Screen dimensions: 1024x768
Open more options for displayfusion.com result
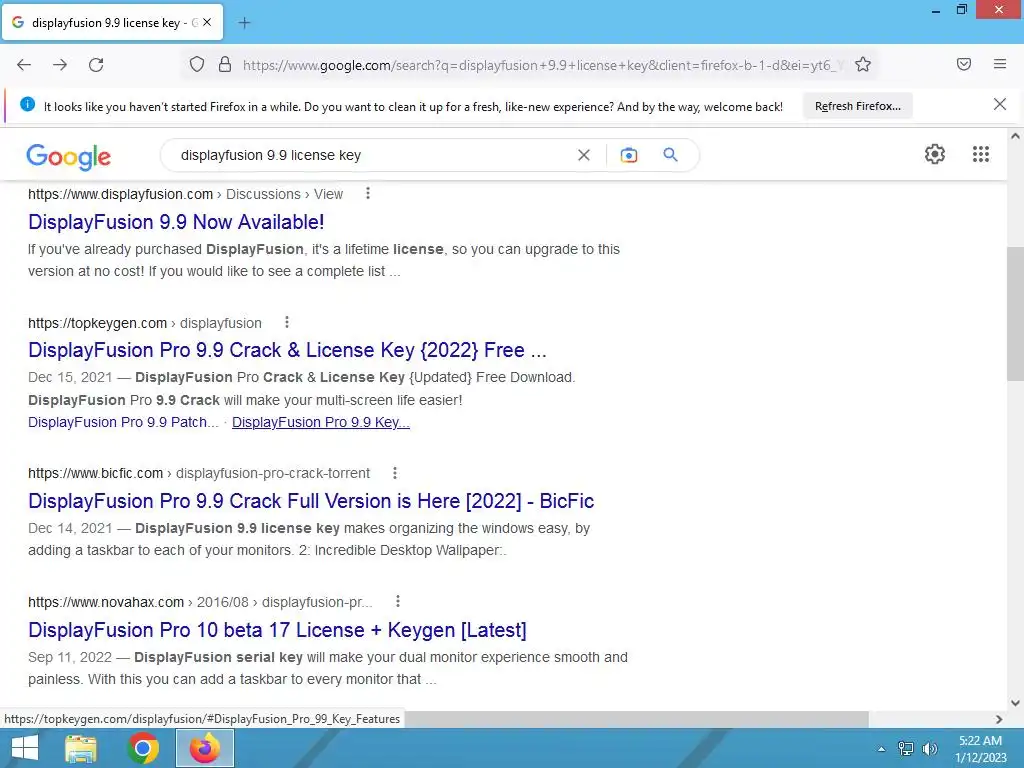click(368, 193)
